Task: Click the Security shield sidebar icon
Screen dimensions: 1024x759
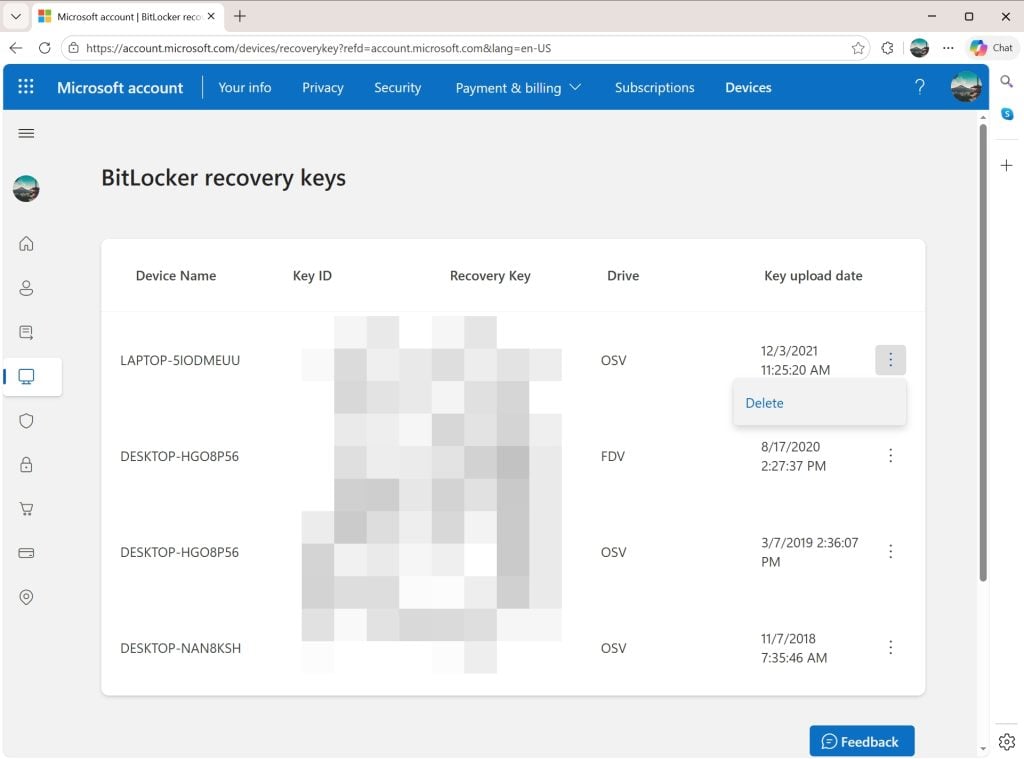Action: [x=26, y=421]
